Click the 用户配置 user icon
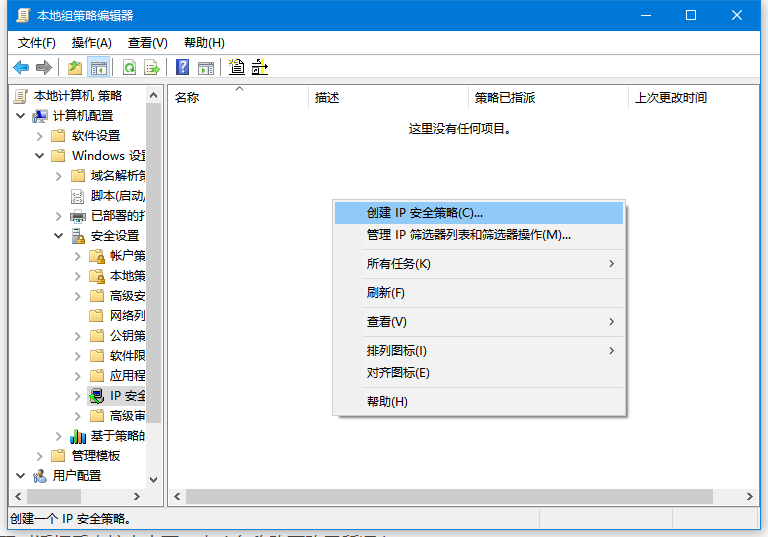 click(40, 476)
